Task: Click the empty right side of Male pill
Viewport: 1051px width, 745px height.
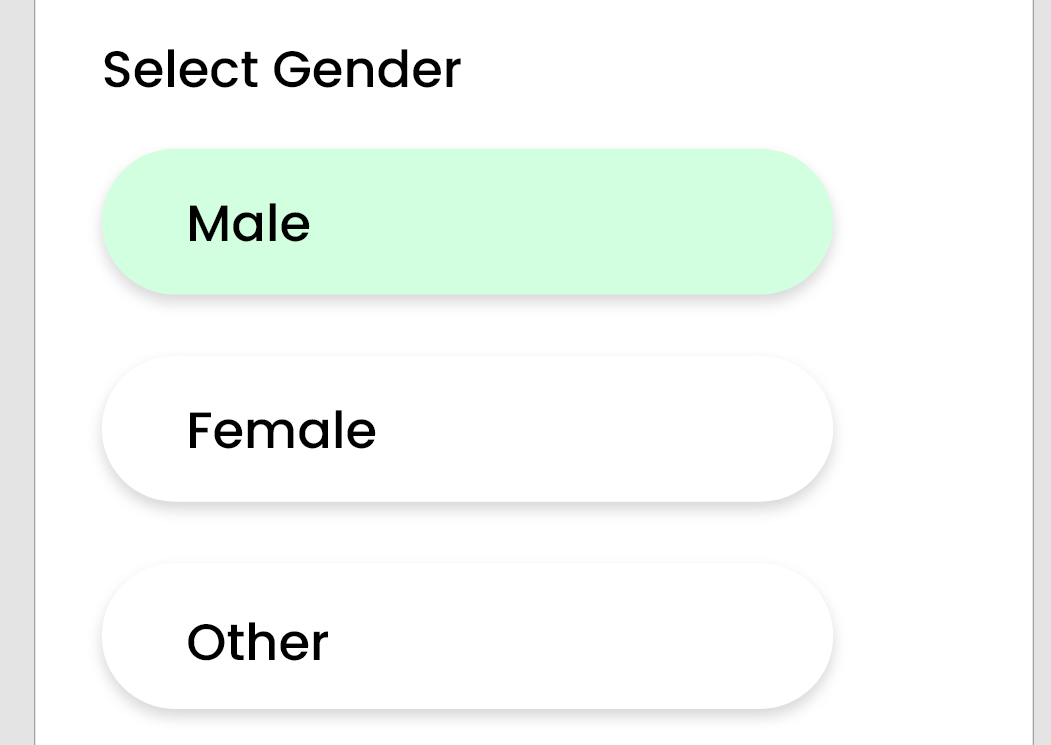Action: [x=650, y=222]
